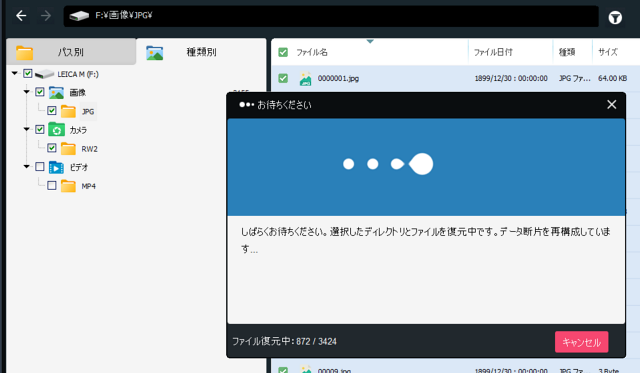Image resolution: width=640 pixels, height=373 pixels.
Task: Uncheck the 0000001.jpg file checkbox
Action: coord(283,78)
